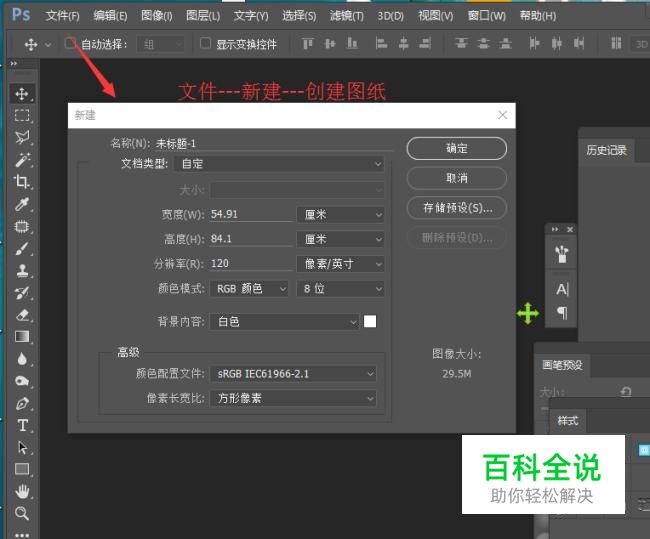Enable the 显示变换控件 checkbox
This screenshot has width=650, height=539.
click(x=205, y=43)
